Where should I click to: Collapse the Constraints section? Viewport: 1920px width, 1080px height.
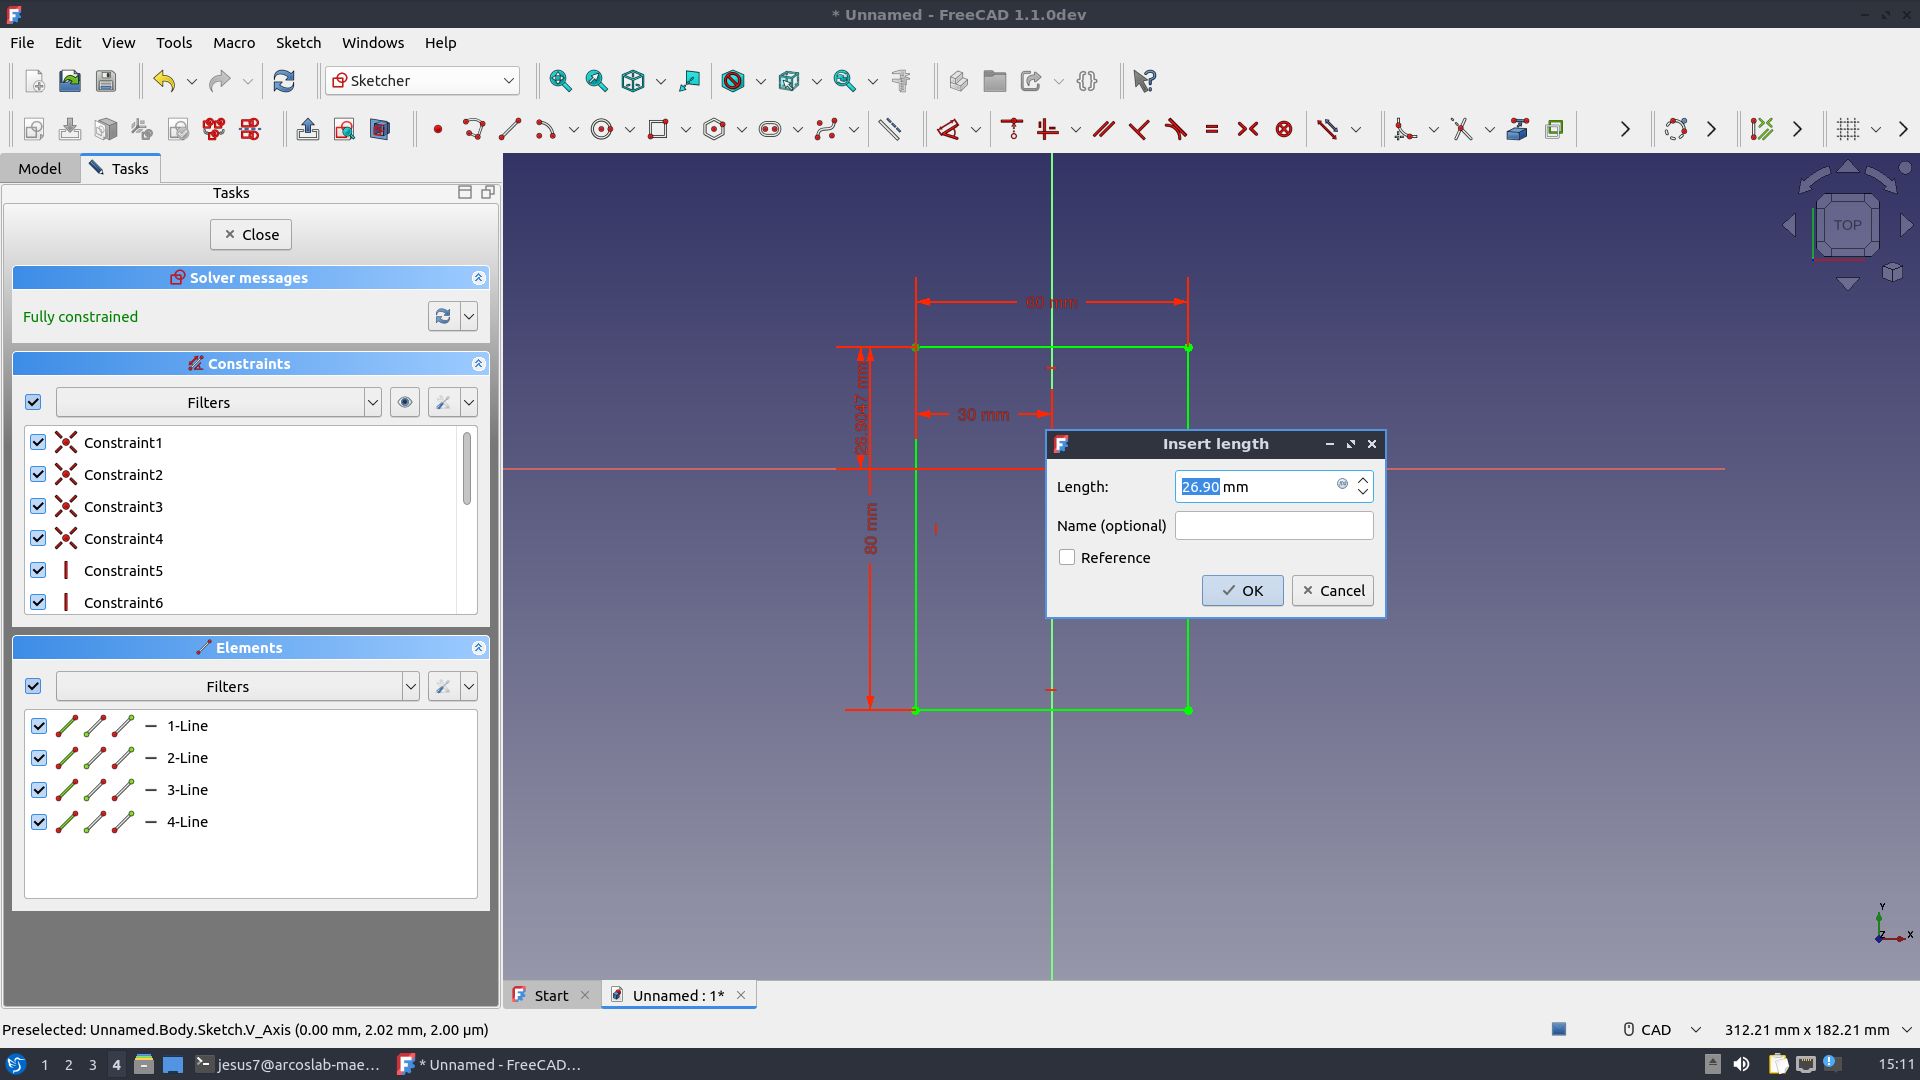pos(478,364)
